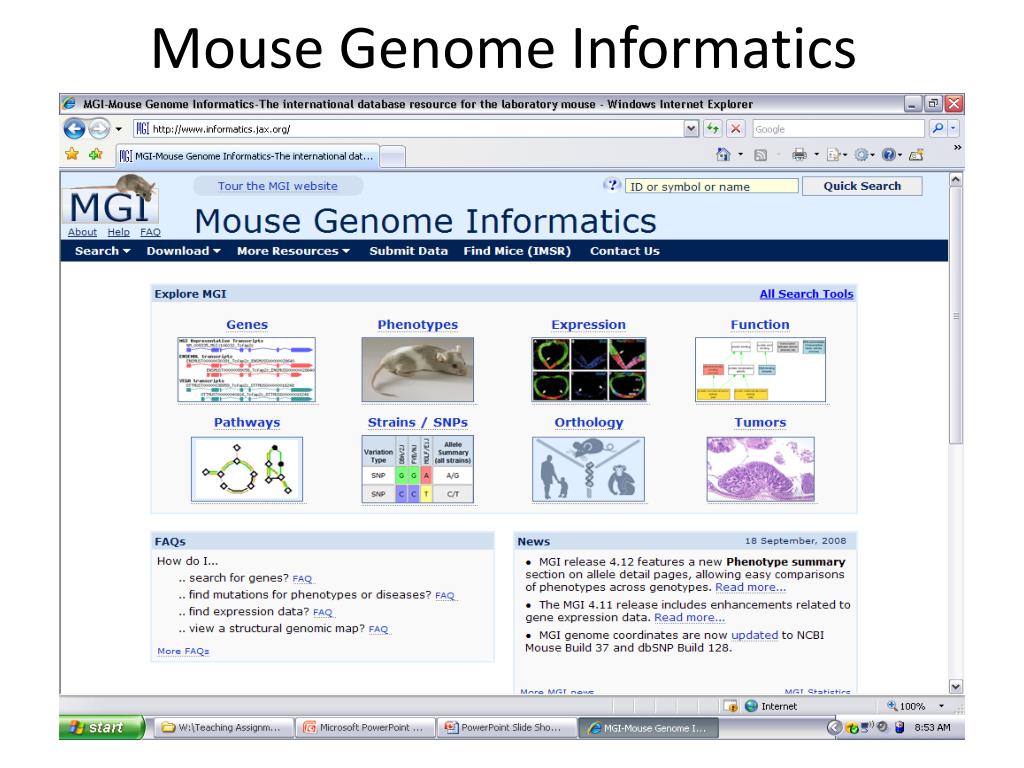Viewport: 1024px width, 768px height.
Task: Expand the toolbar overflow chevron
Action: [957, 148]
